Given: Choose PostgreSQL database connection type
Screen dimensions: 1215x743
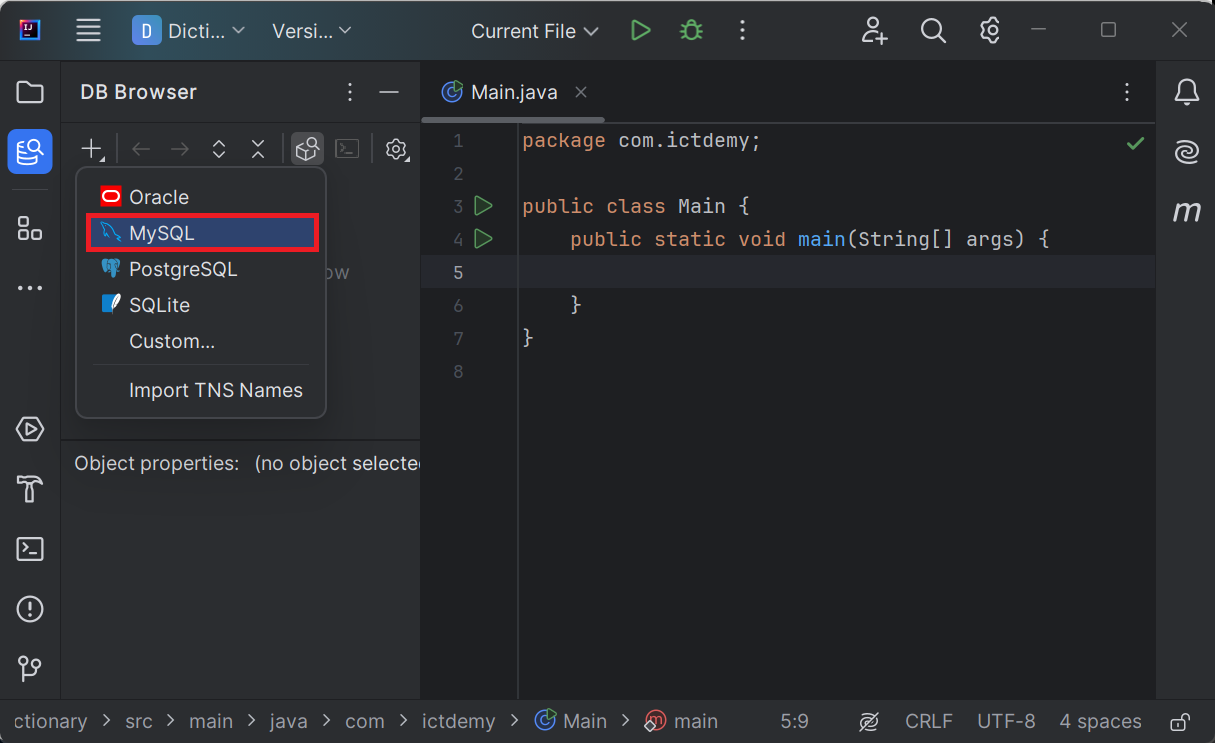Looking at the screenshot, I should [x=182, y=269].
